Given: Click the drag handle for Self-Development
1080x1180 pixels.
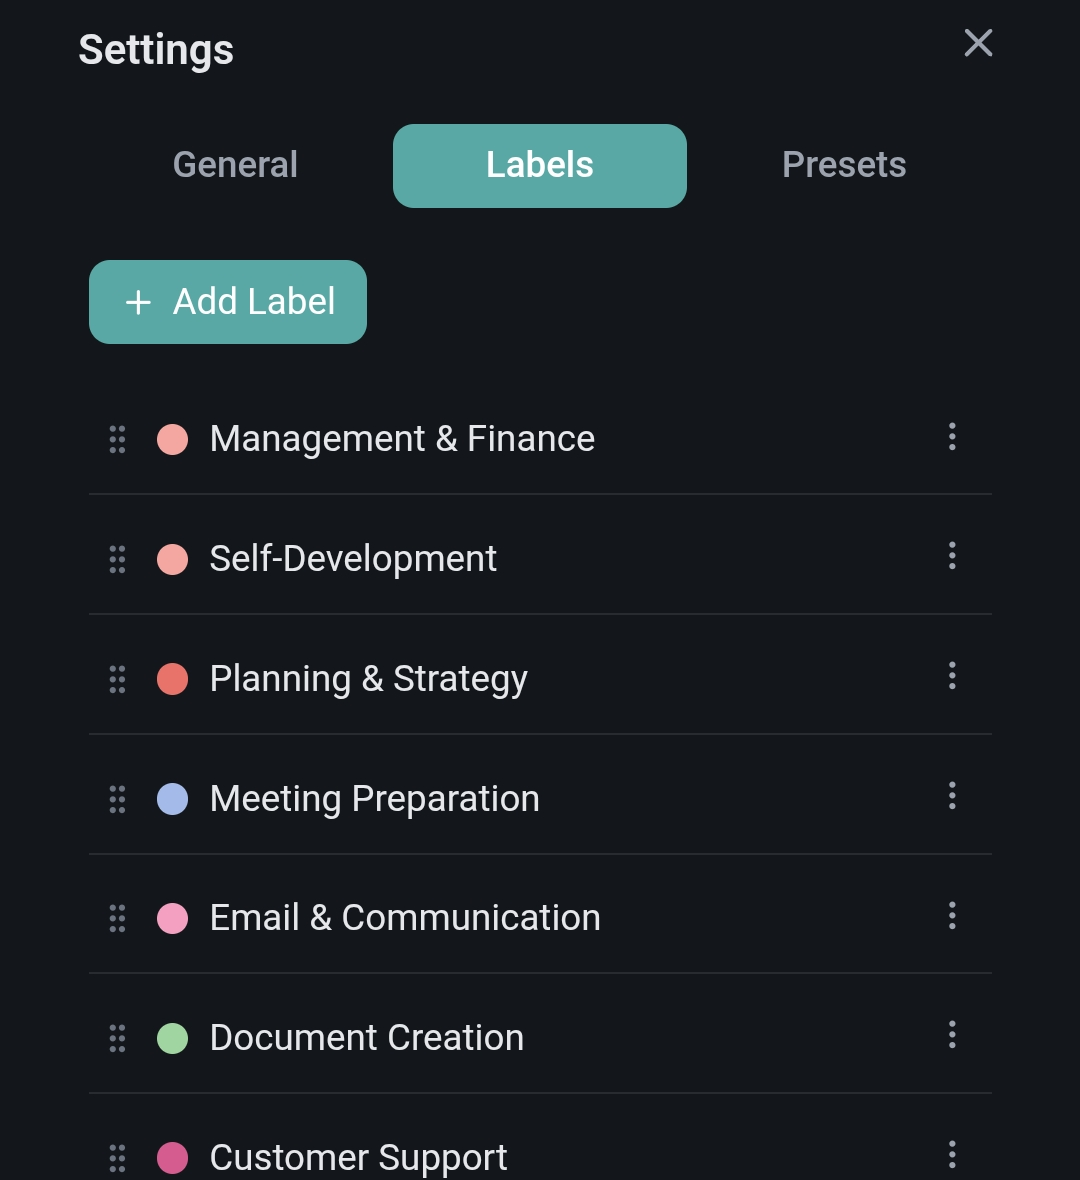Looking at the screenshot, I should point(117,559).
